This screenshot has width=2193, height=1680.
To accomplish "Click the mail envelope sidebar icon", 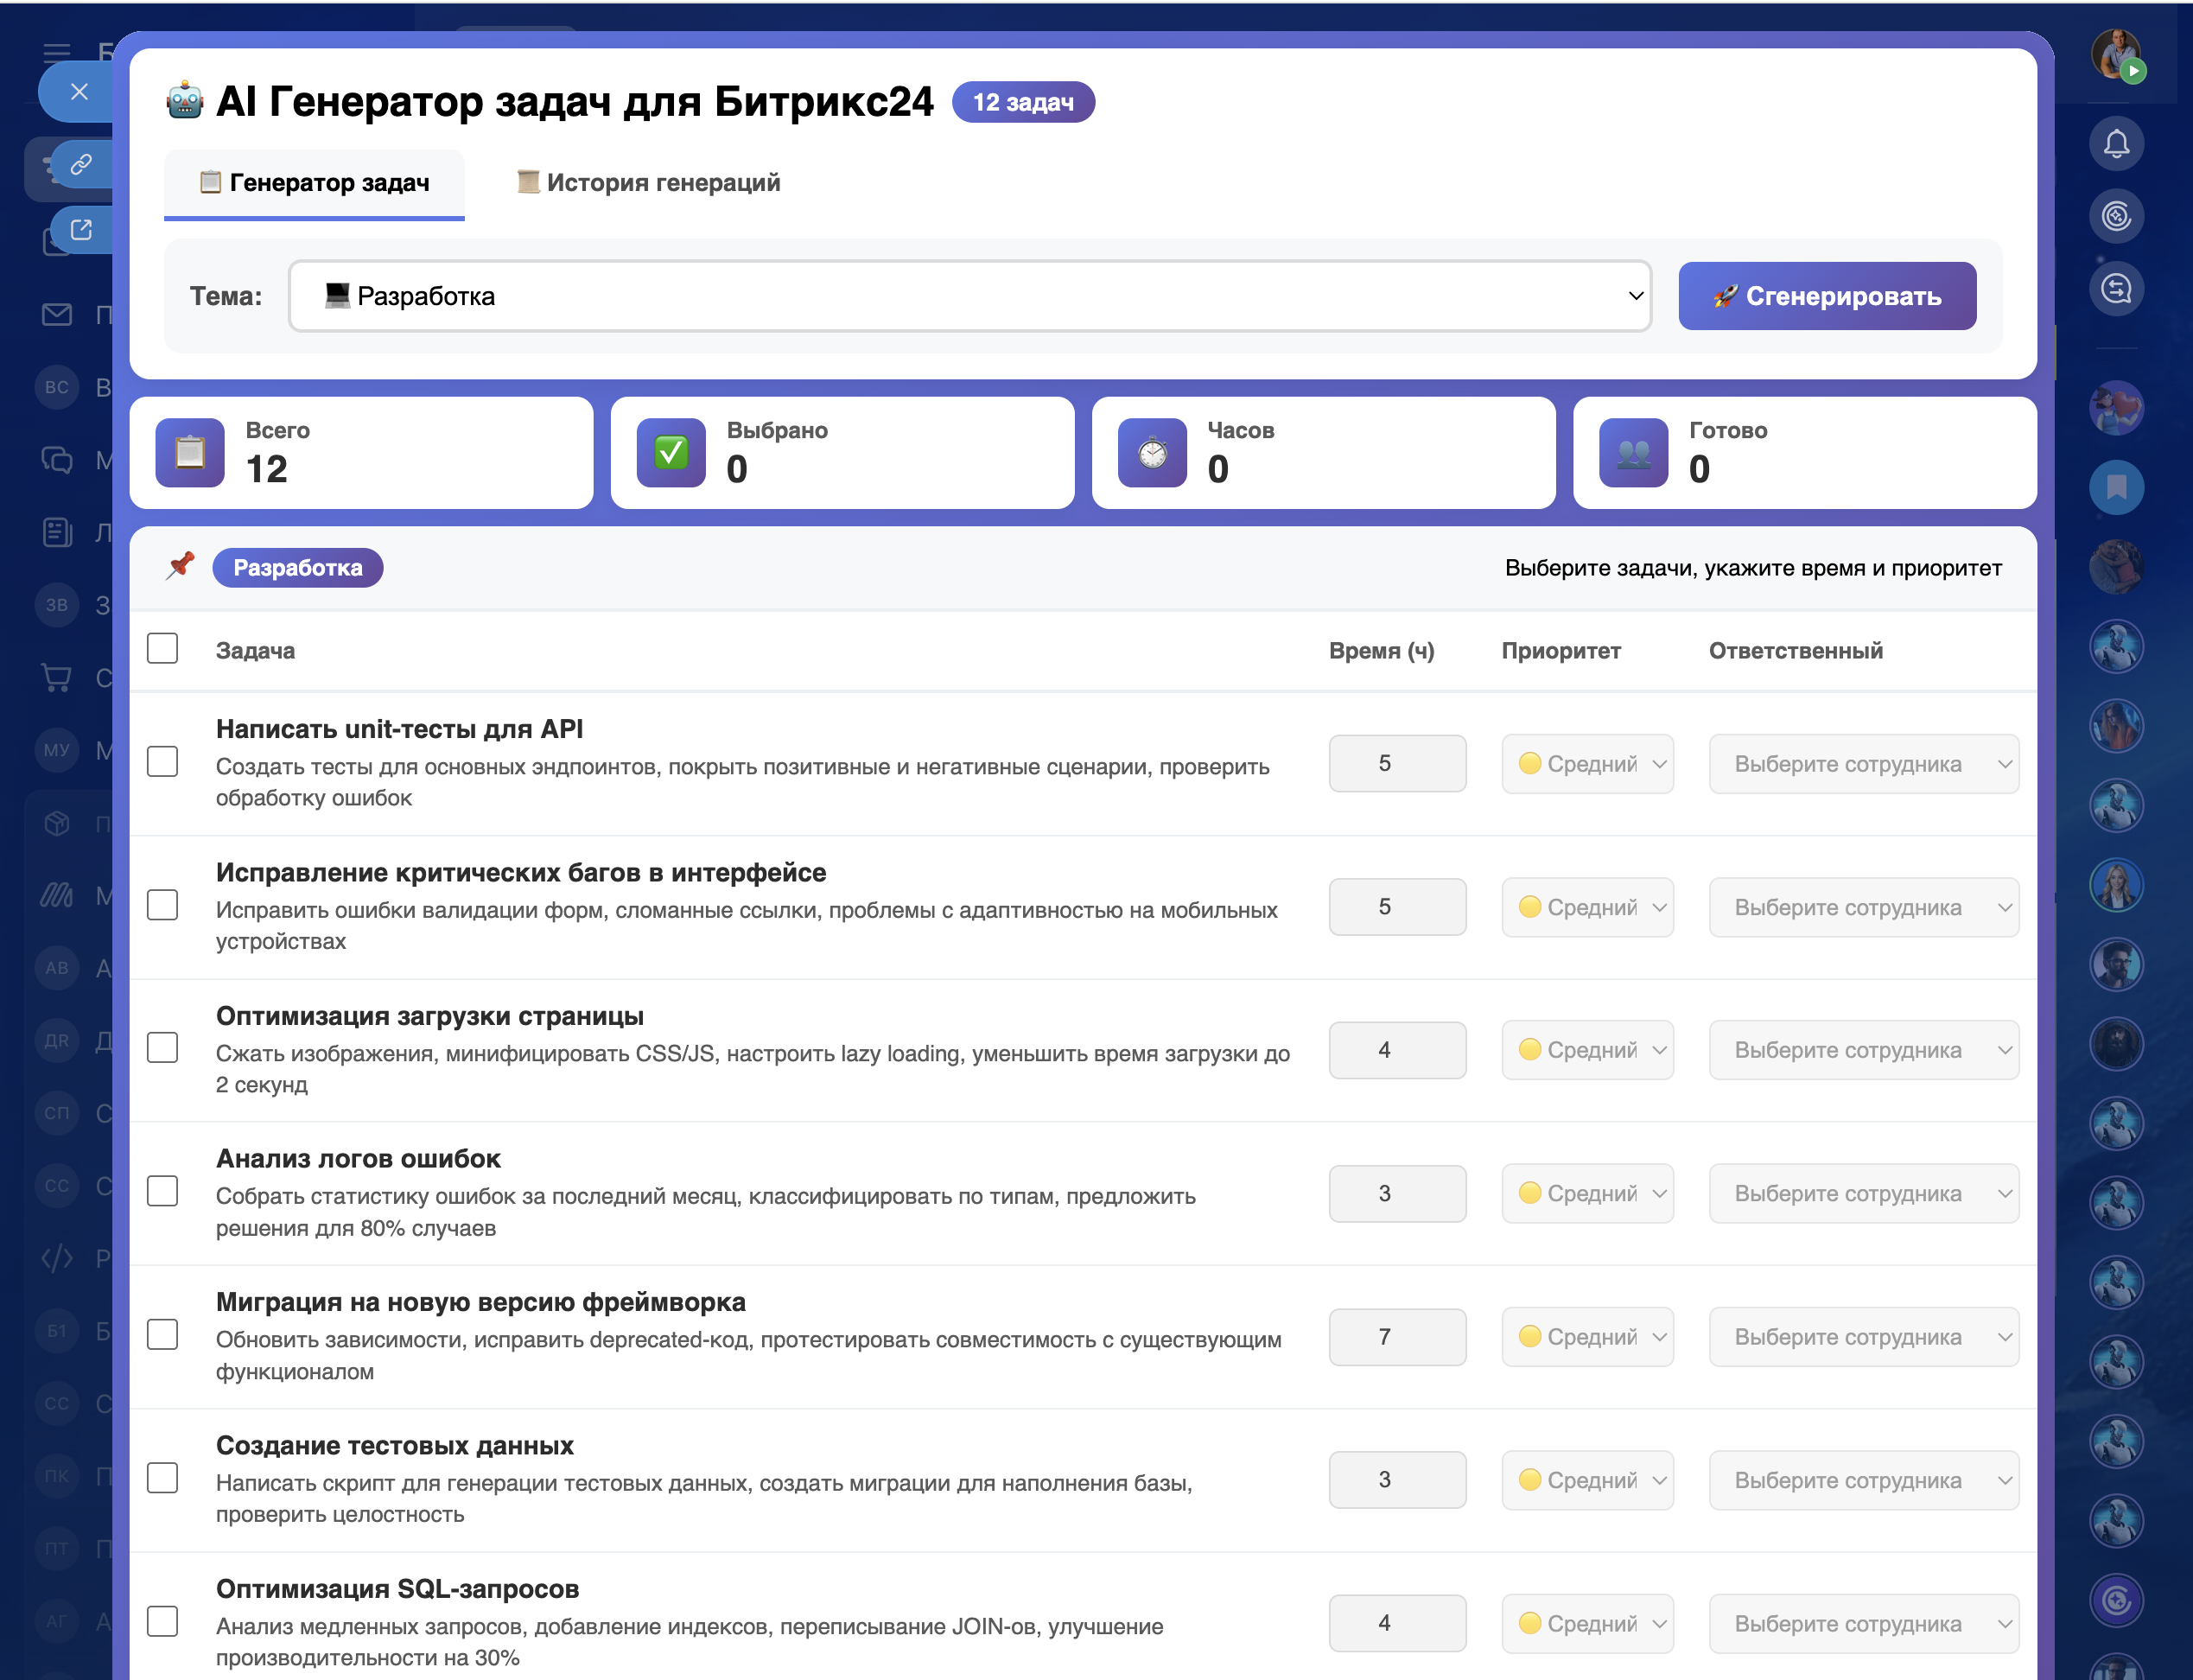I will tap(57, 315).
